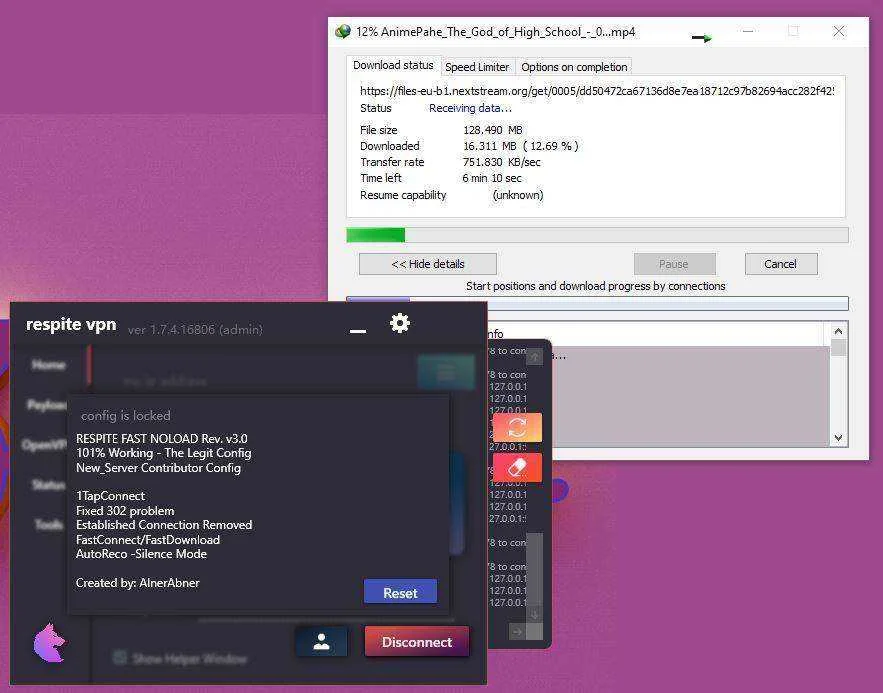Click file size value 128.490 MB
This screenshot has height=693, width=883.
[493, 130]
